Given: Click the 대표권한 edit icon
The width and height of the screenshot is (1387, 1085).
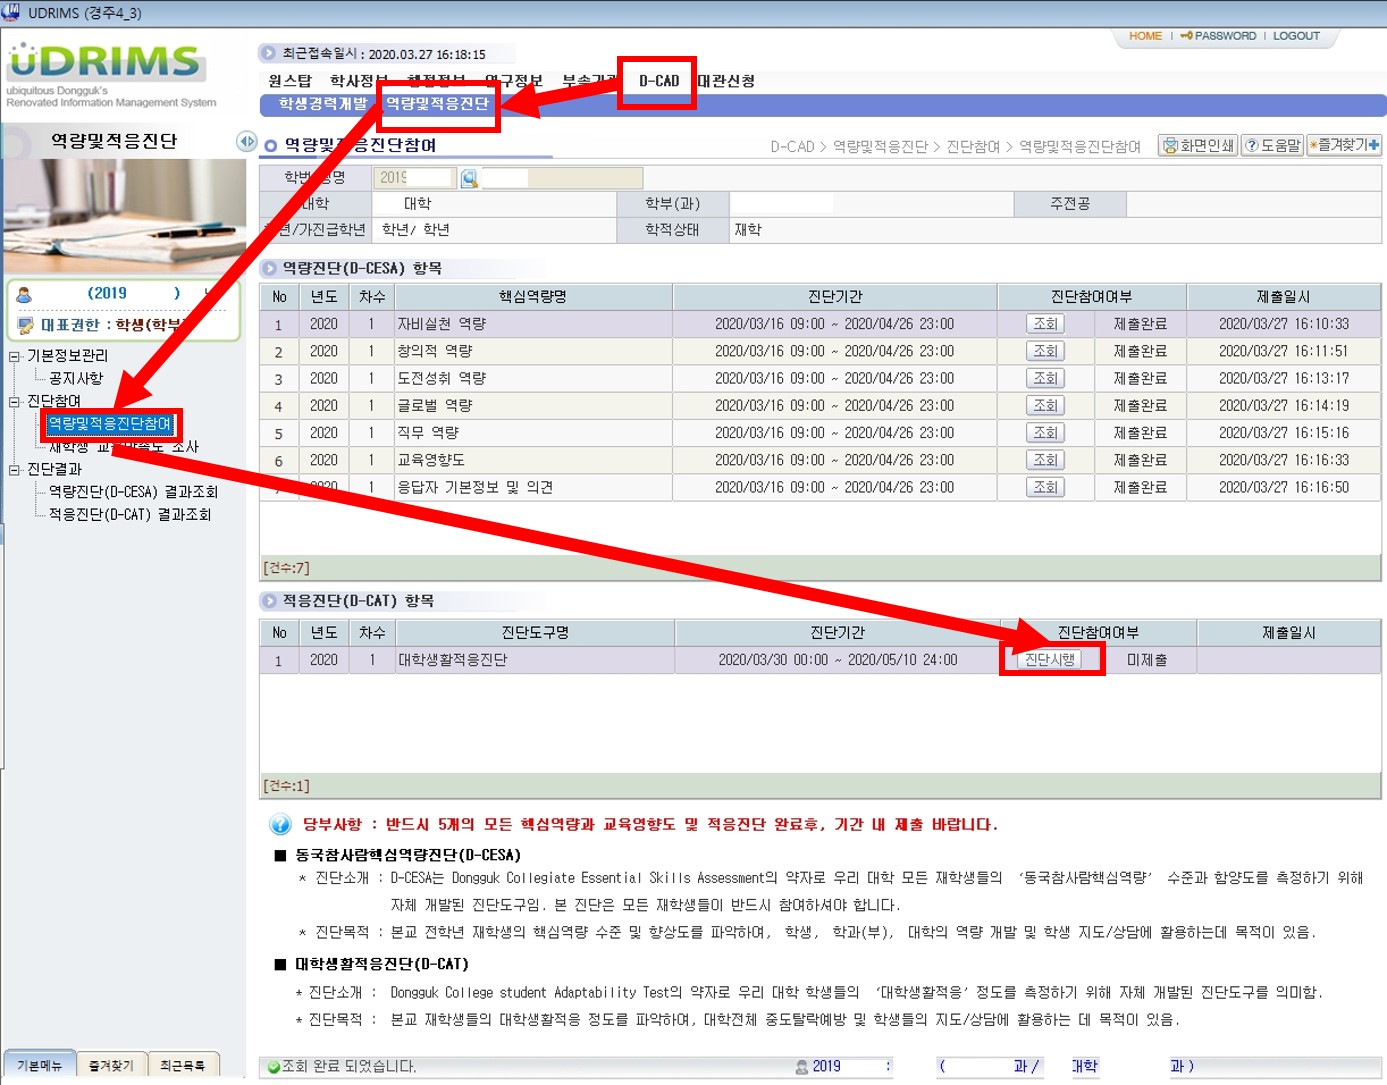Looking at the screenshot, I should pos(26,325).
